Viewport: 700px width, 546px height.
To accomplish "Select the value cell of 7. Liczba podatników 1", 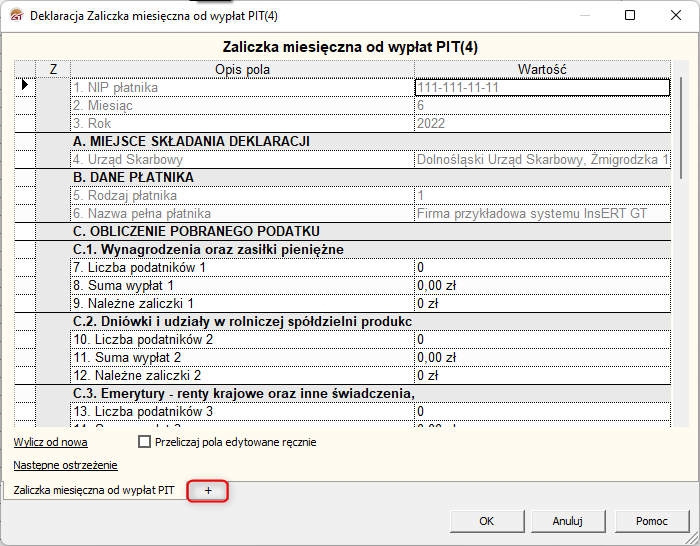I will click(542, 267).
